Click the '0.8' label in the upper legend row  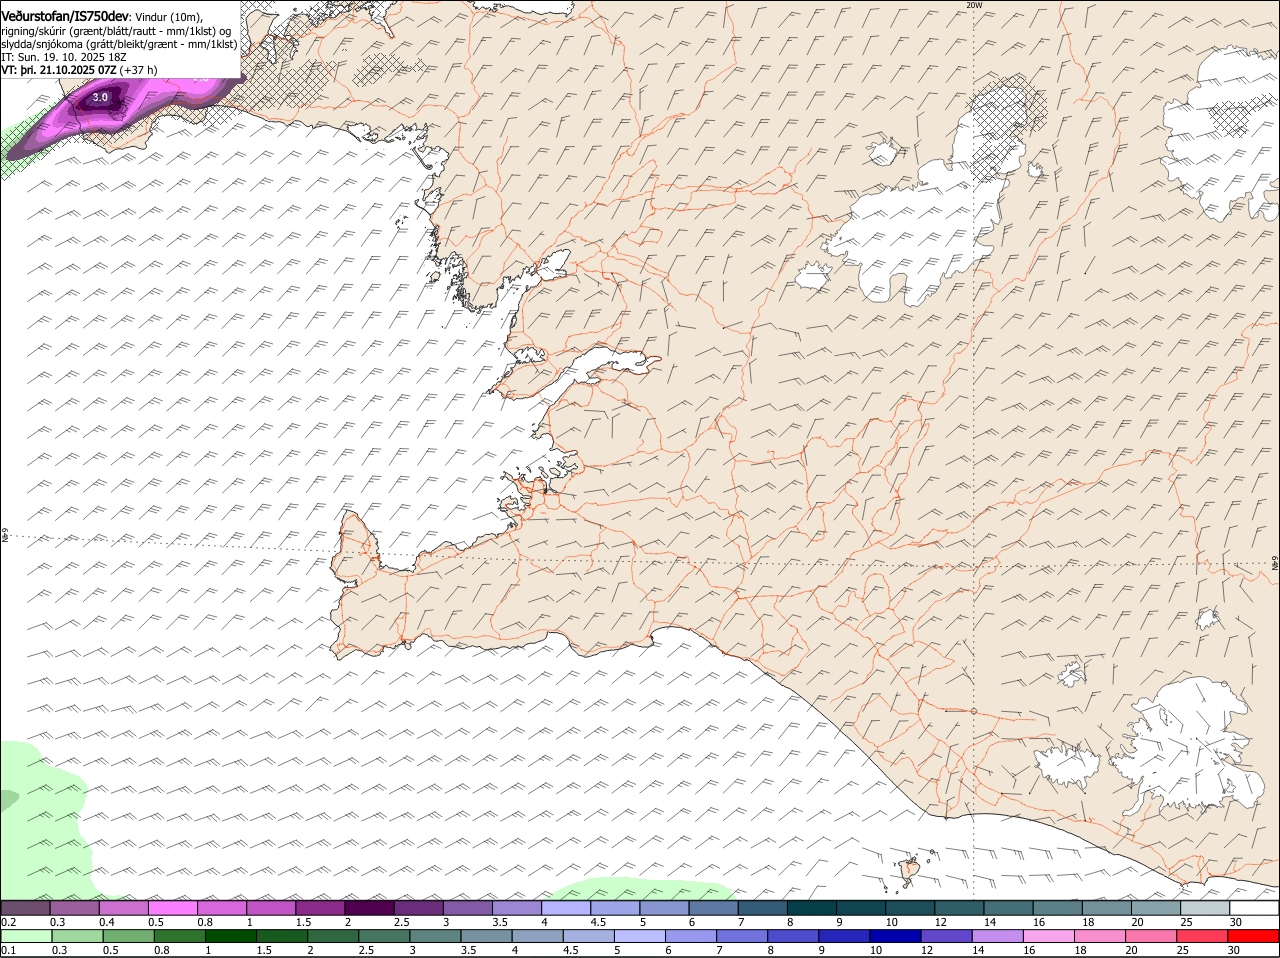pos(205,922)
